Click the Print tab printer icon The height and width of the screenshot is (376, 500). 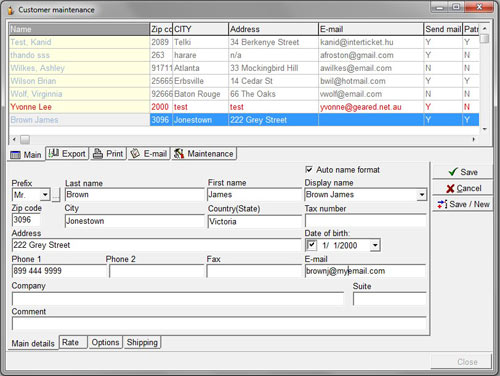pyautogui.click(x=98, y=154)
